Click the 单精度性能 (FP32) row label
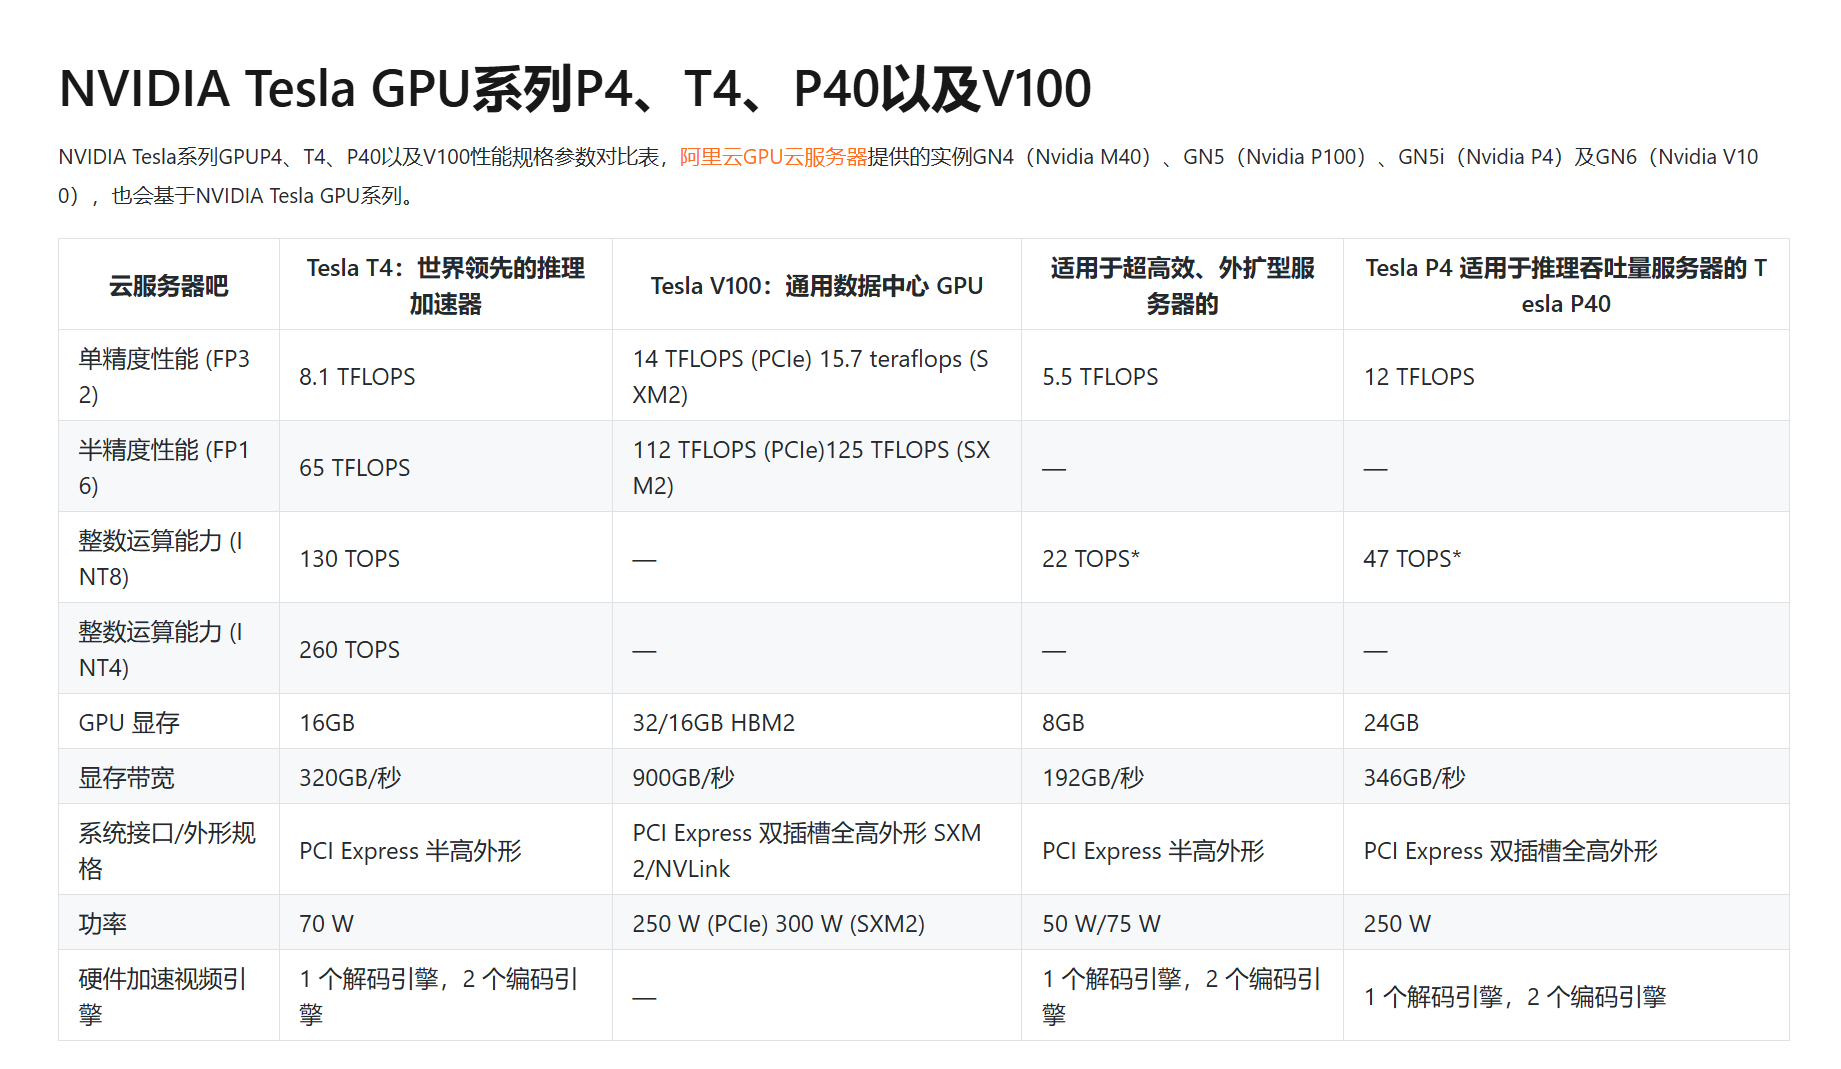1841x1069 pixels. coord(169,377)
